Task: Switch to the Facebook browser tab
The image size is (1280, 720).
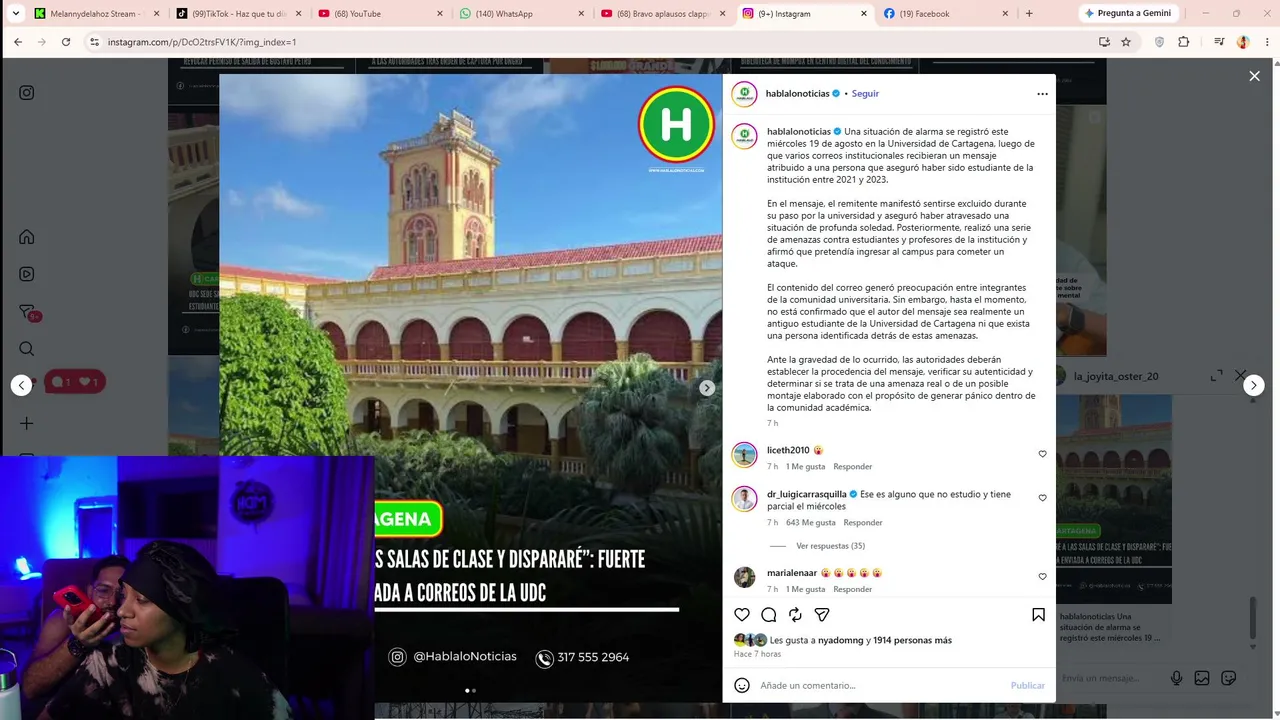Action: 947,14
